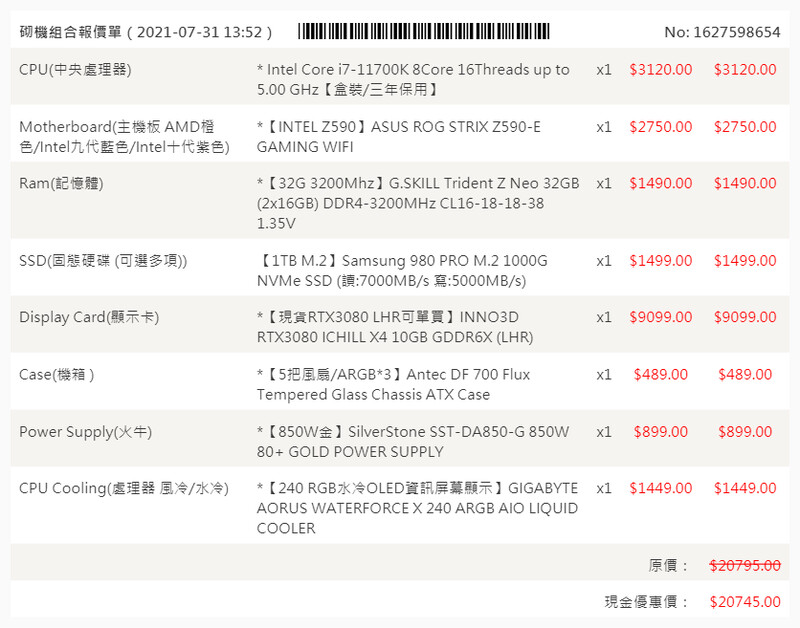
Task: Click the SilverStone SST-DA850-G power supply item
Action: (413, 441)
